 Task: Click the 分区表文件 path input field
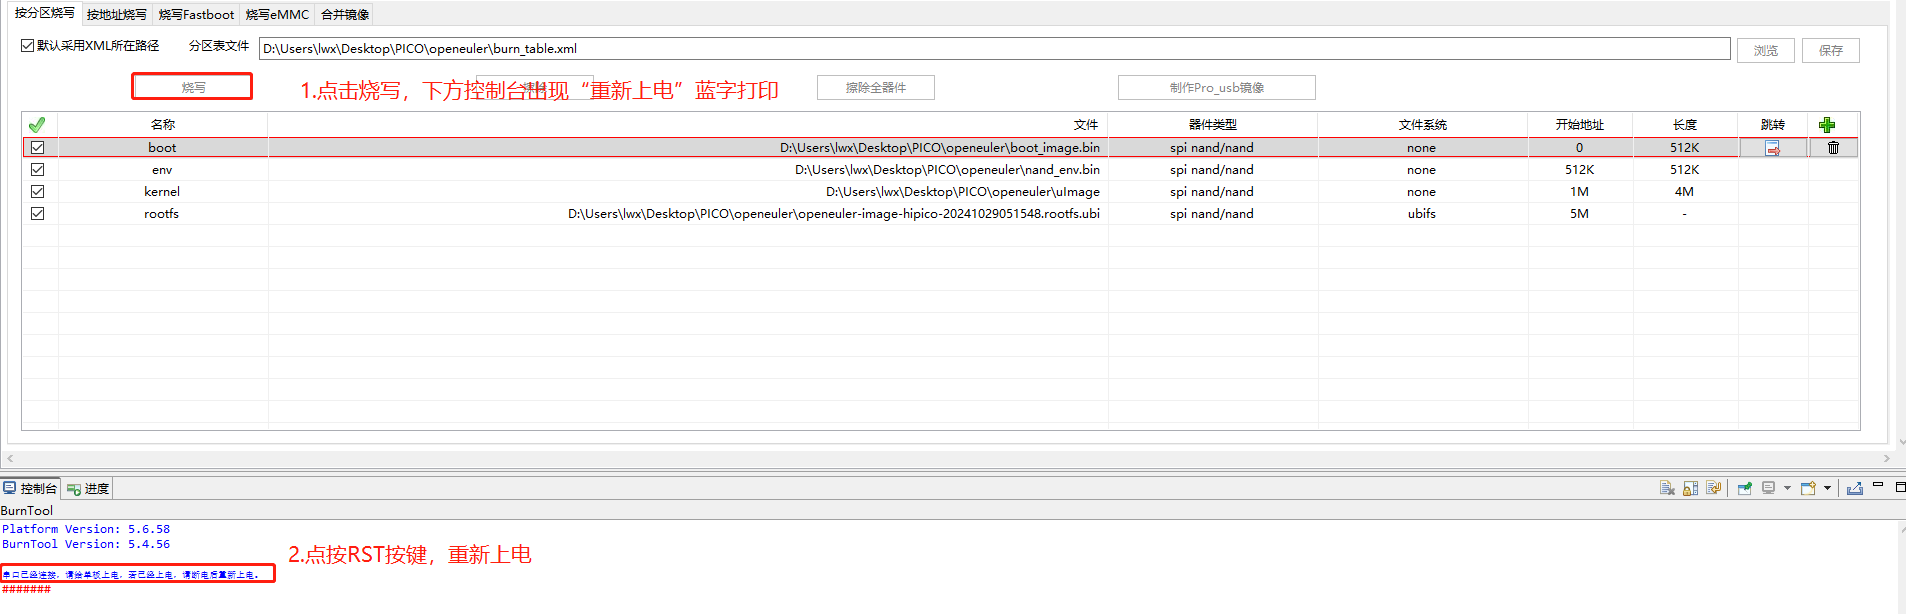click(993, 49)
